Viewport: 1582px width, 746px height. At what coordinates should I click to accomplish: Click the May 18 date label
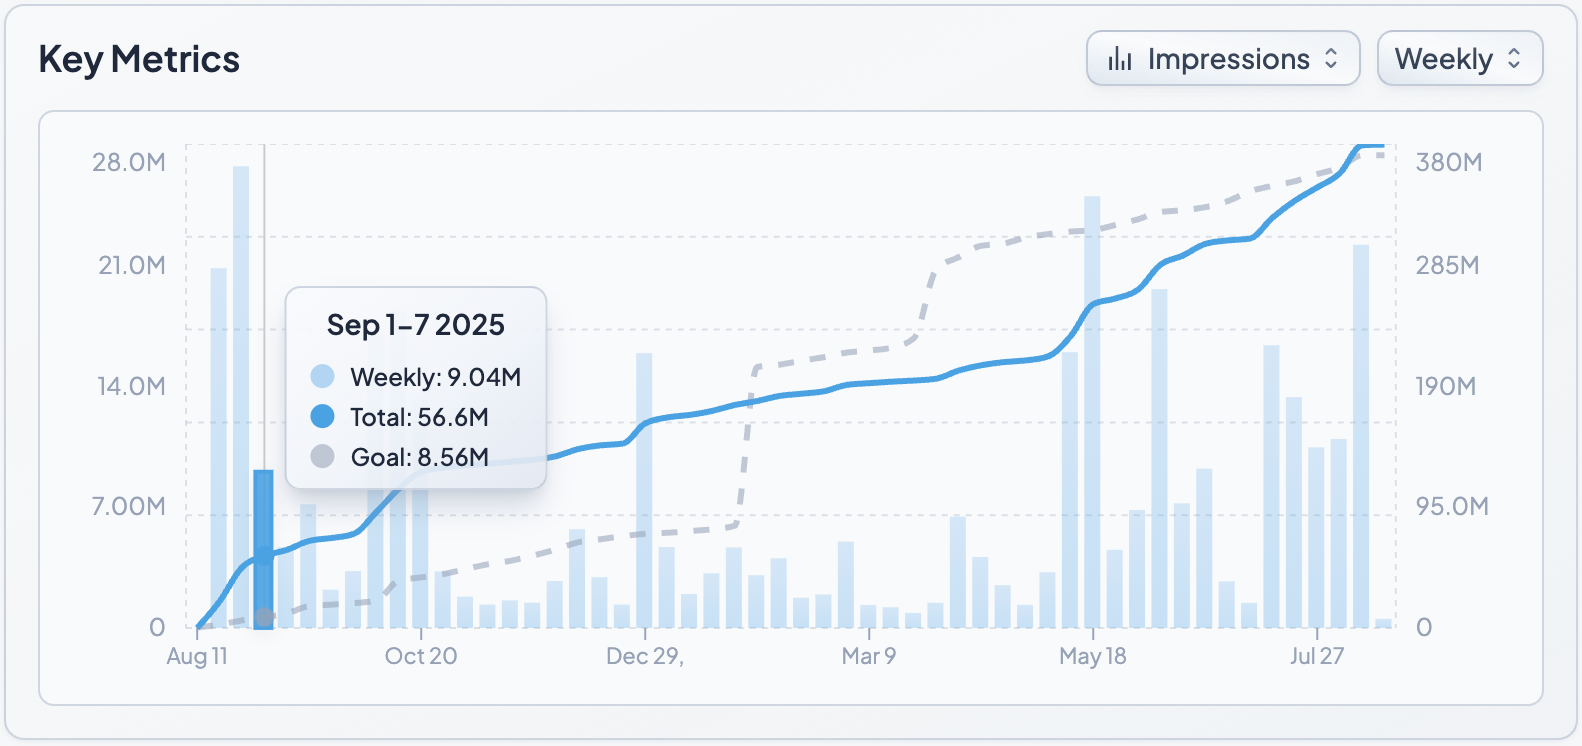pyautogui.click(x=1093, y=656)
